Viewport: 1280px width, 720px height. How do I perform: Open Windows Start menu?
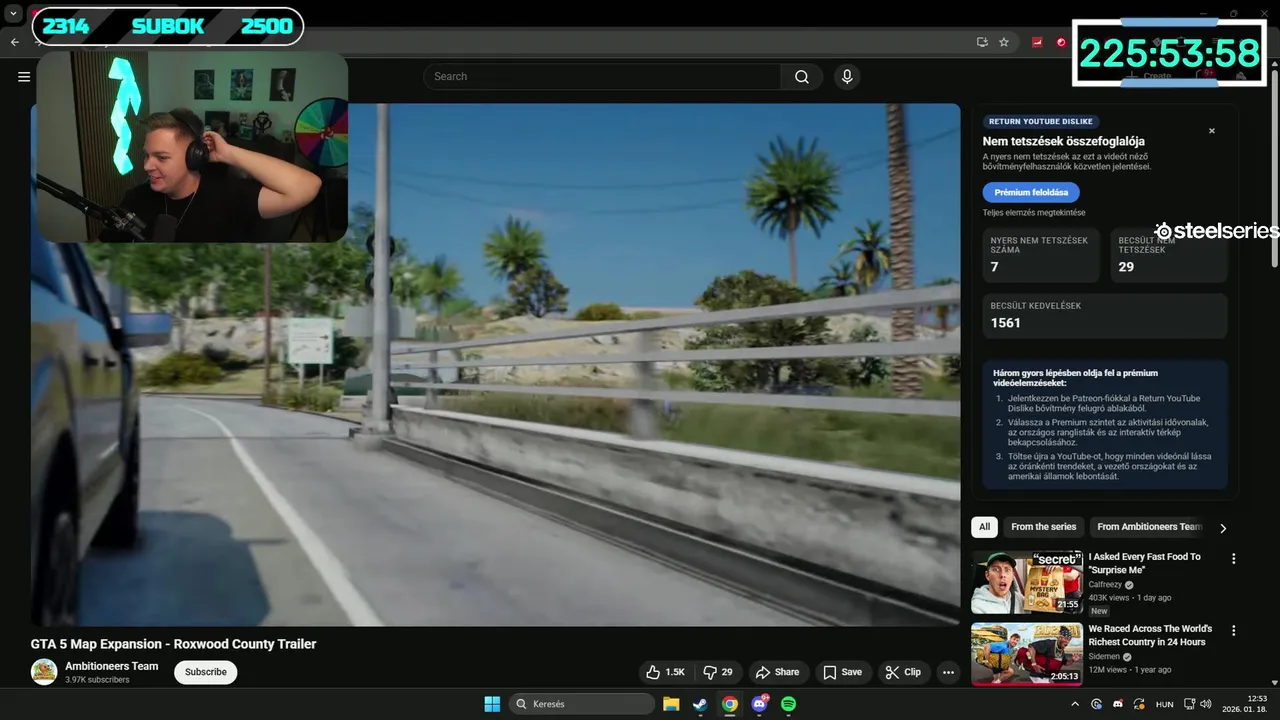492,704
